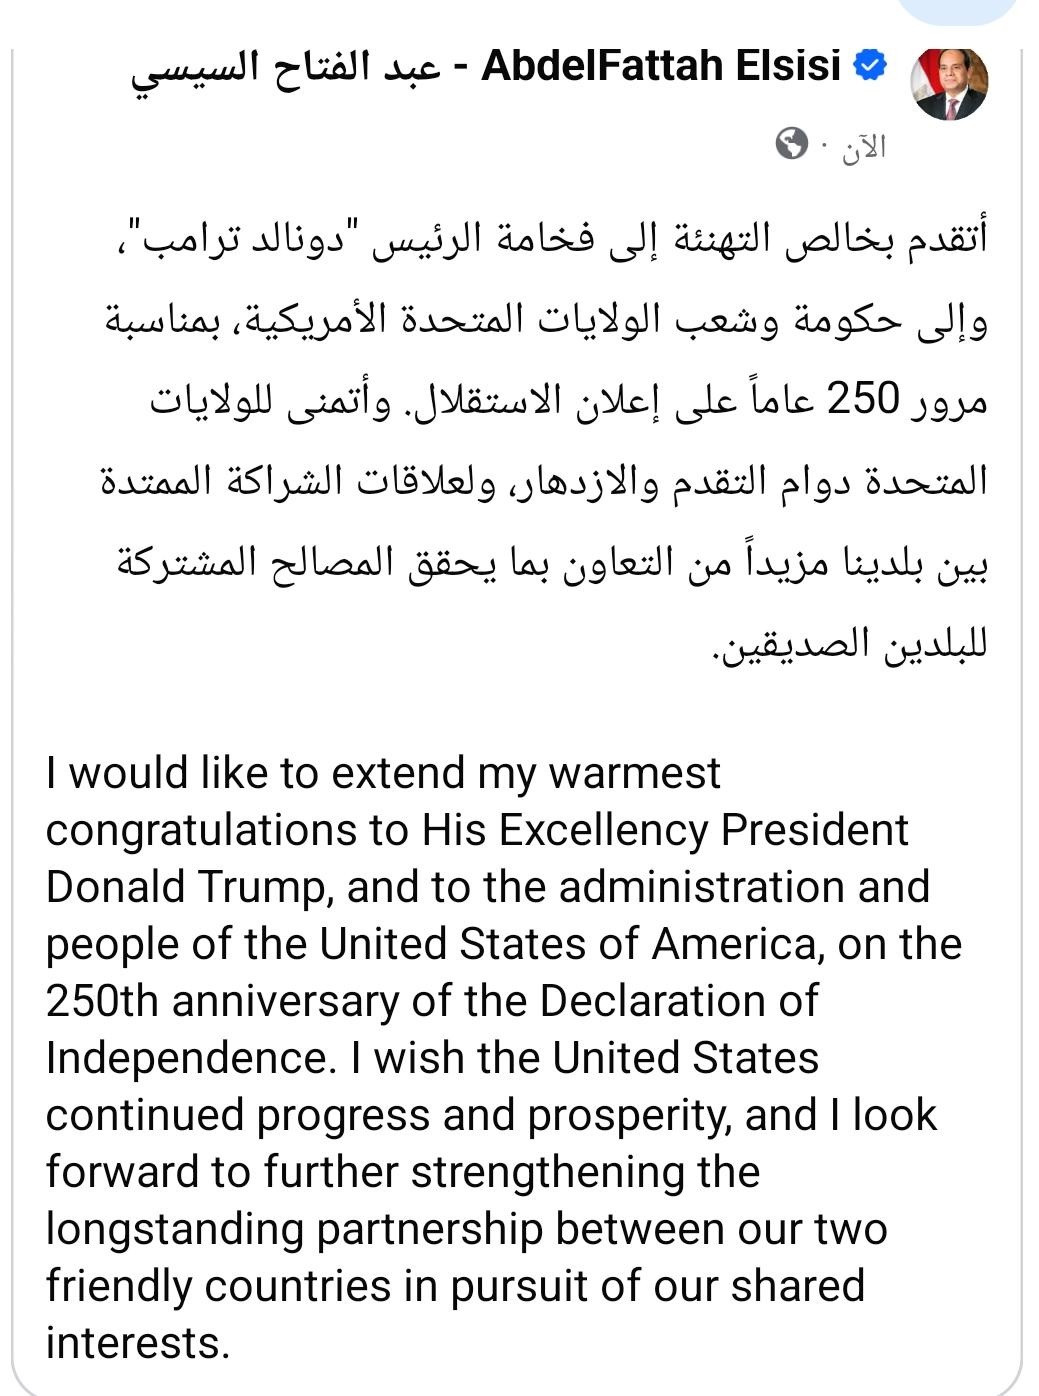This screenshot has width=1039, height=1396.
Task: Click the الآن timestamp of the post
Action: coord(863,147)
